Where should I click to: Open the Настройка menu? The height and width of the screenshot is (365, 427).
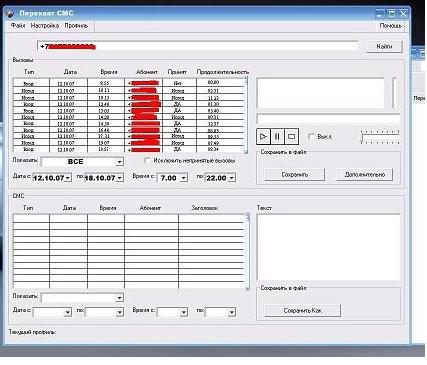coord(45,26)
